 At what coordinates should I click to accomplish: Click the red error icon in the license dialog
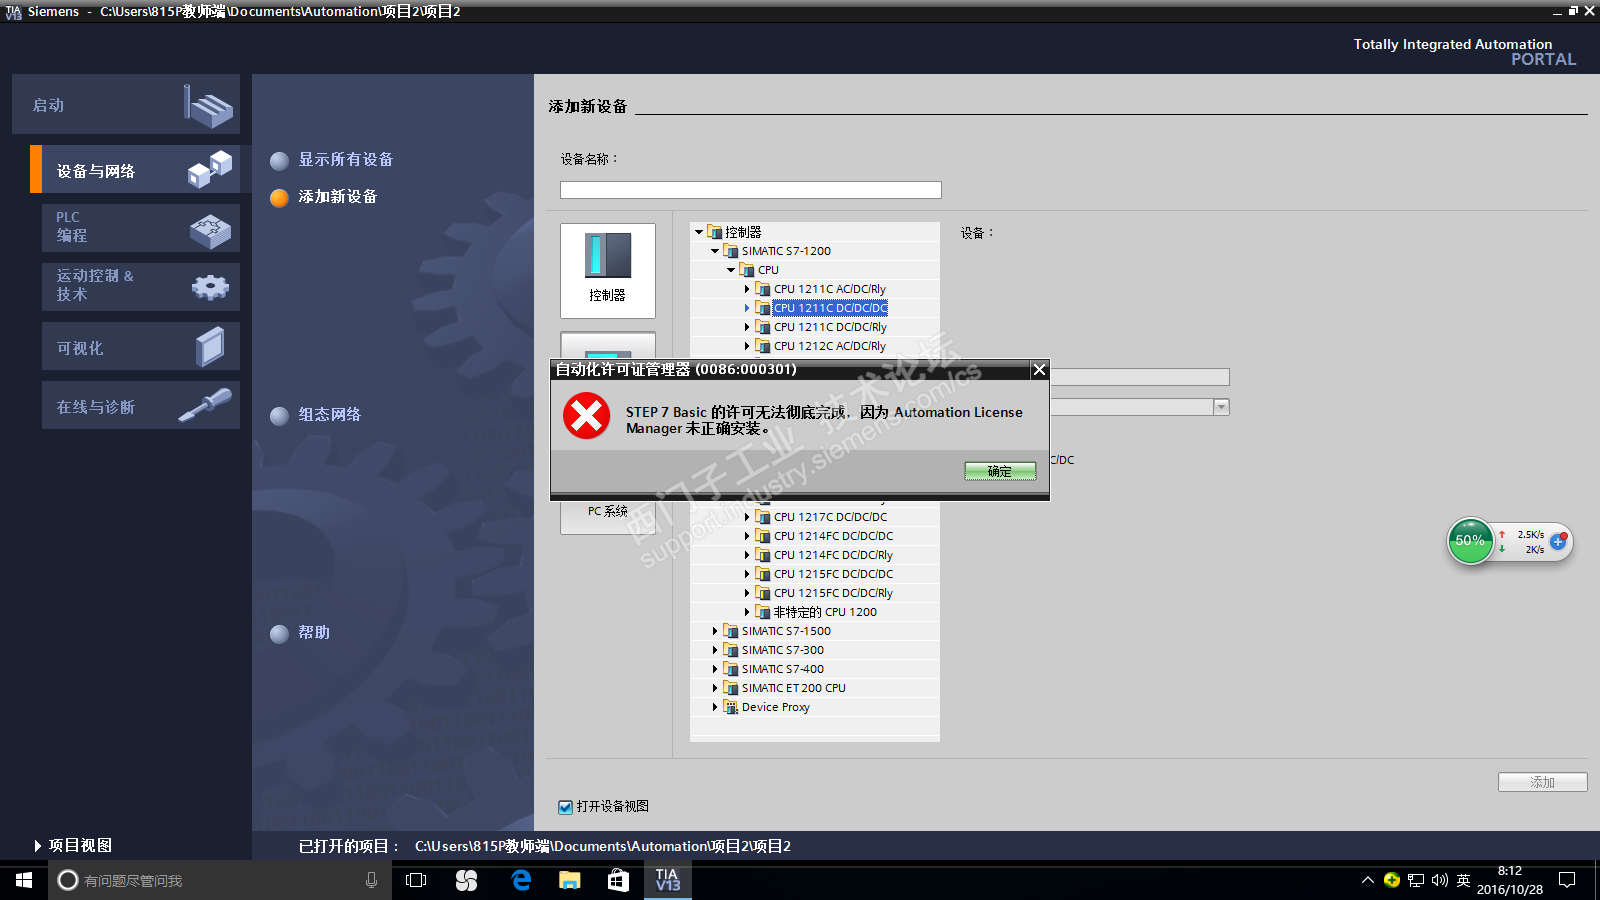(587, 416)
